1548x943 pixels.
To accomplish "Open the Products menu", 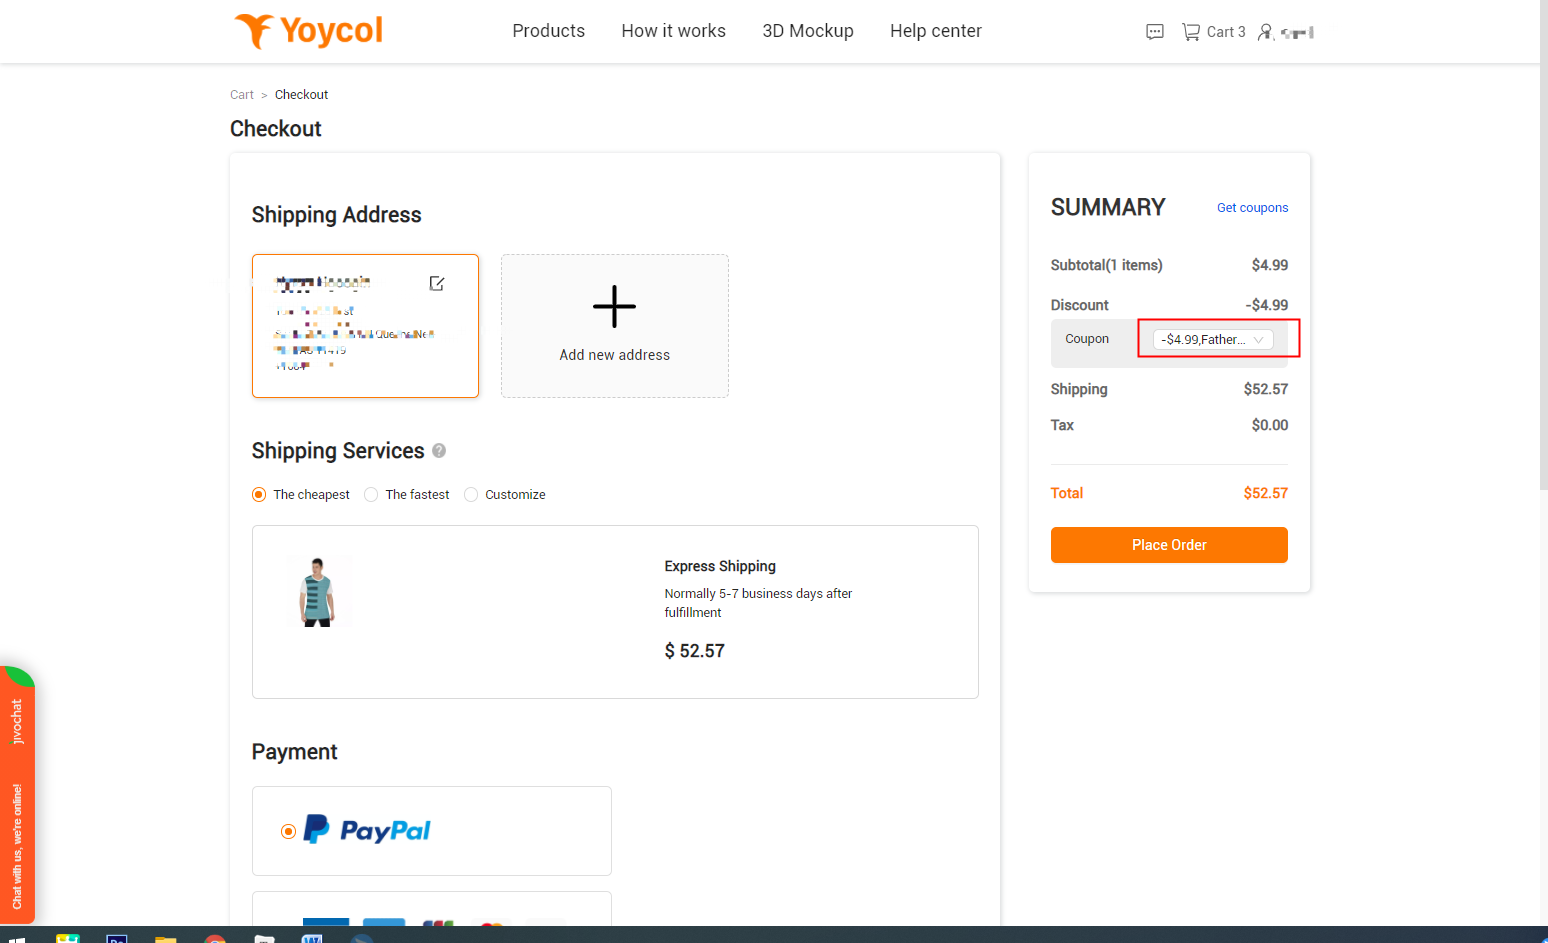I will (548, 31).
